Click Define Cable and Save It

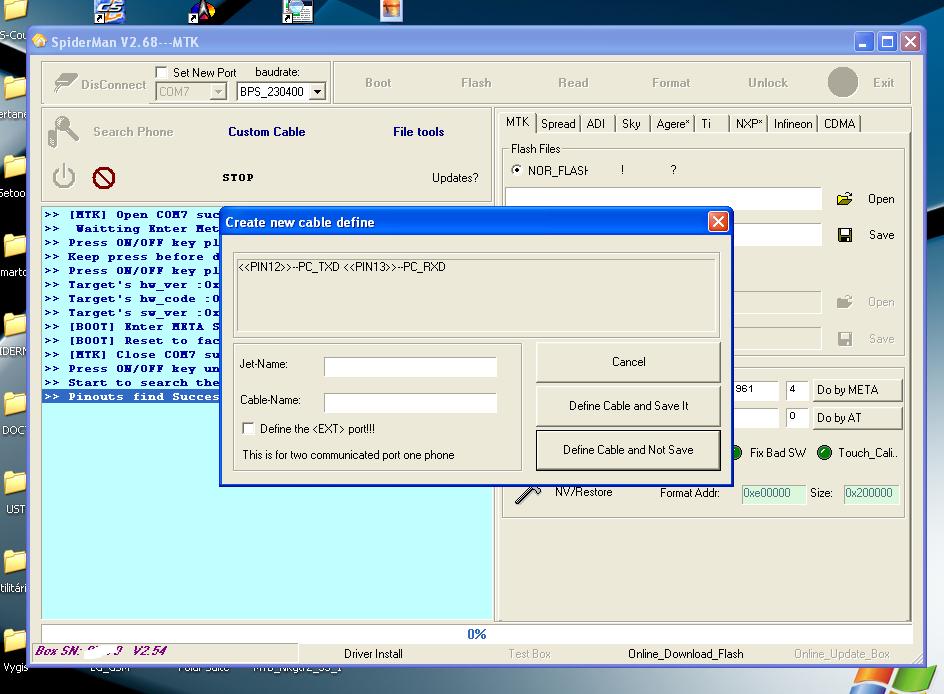pyautogui.click(x=628, y=406)
